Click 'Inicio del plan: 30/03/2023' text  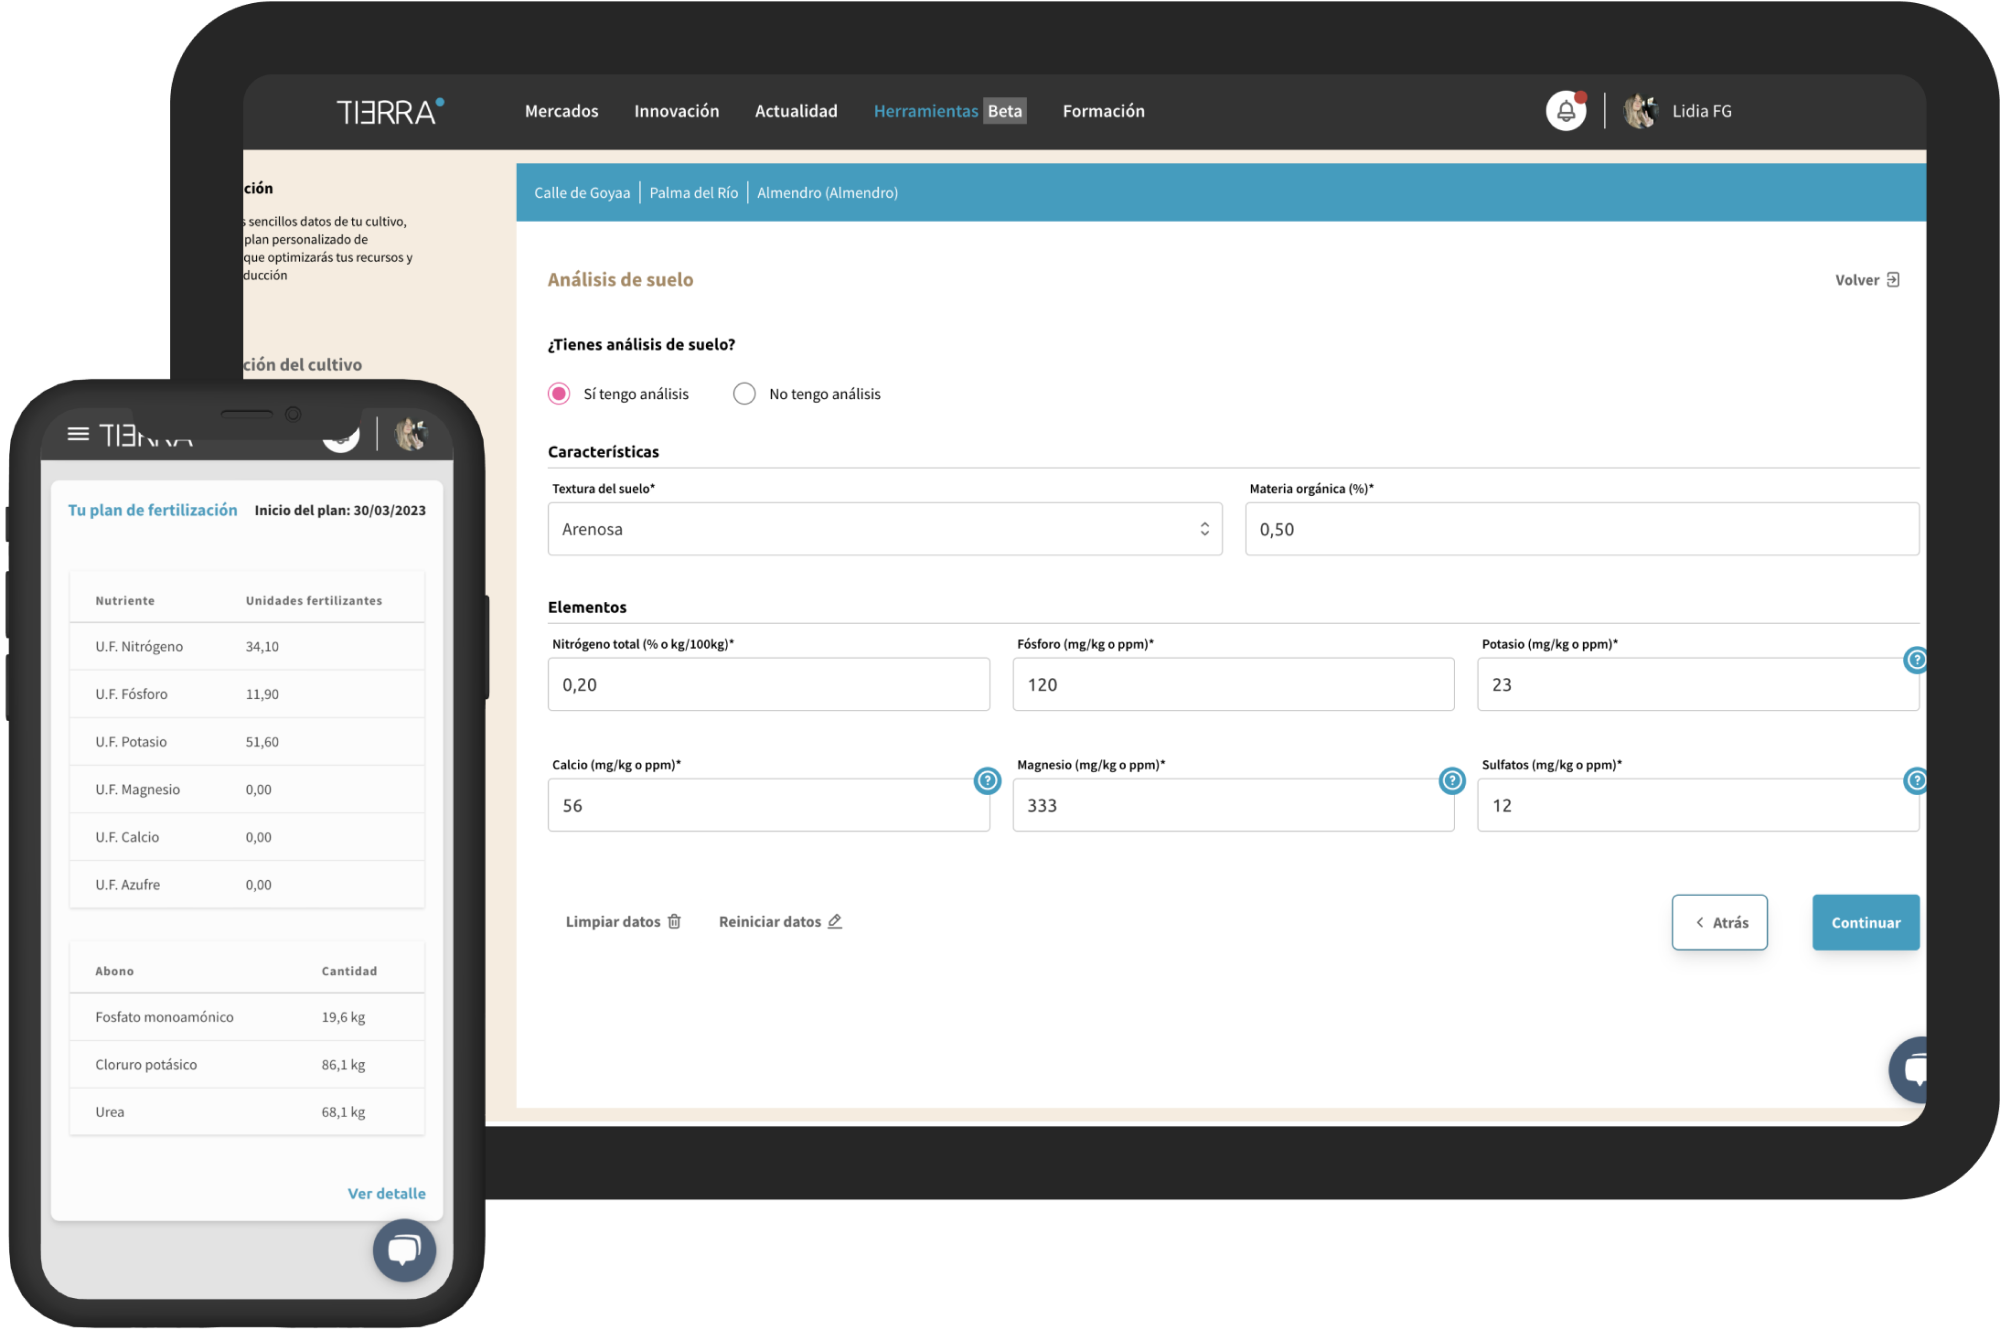[340, 511]
